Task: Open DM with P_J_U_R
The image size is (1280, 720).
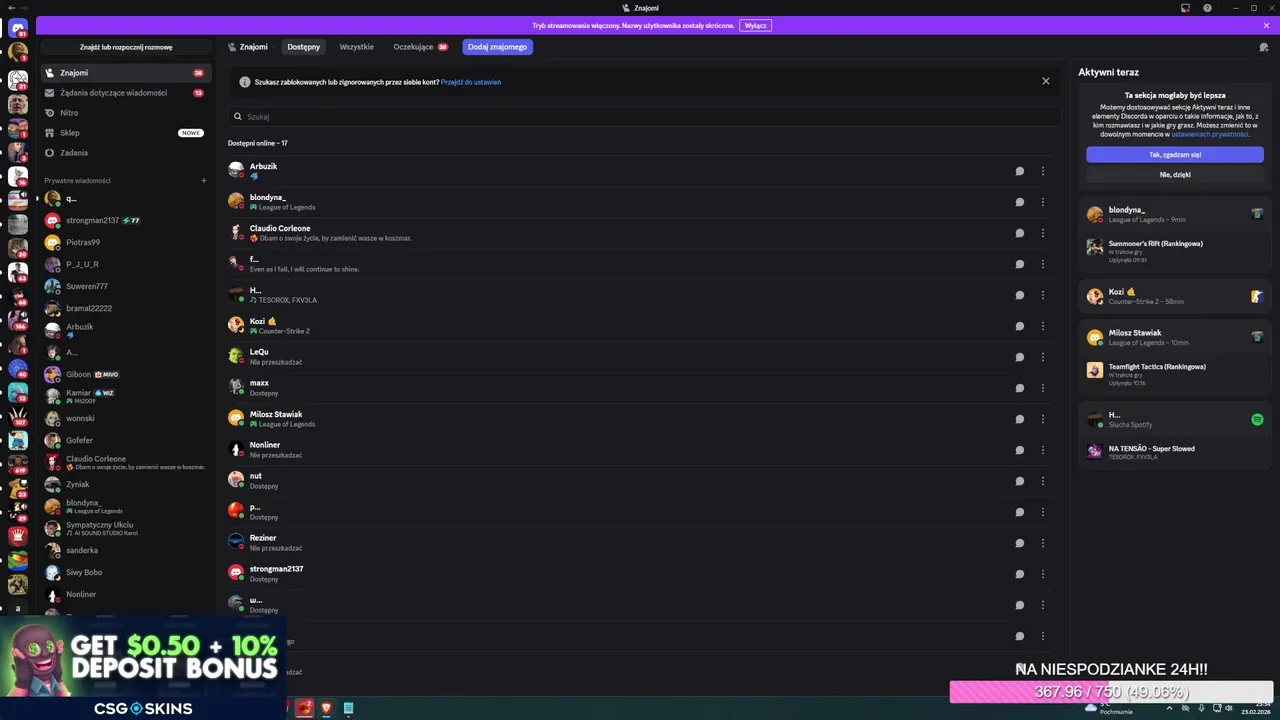Action: coord(126,264)
